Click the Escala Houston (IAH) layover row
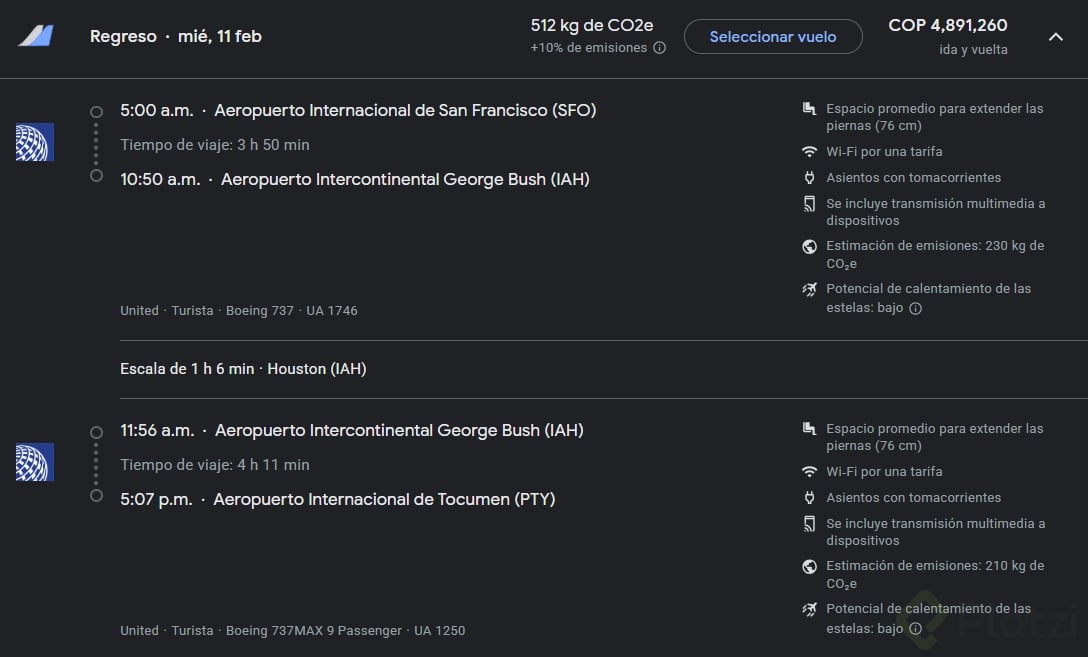This screenshot has height=657, width=1088. [243, 369]
